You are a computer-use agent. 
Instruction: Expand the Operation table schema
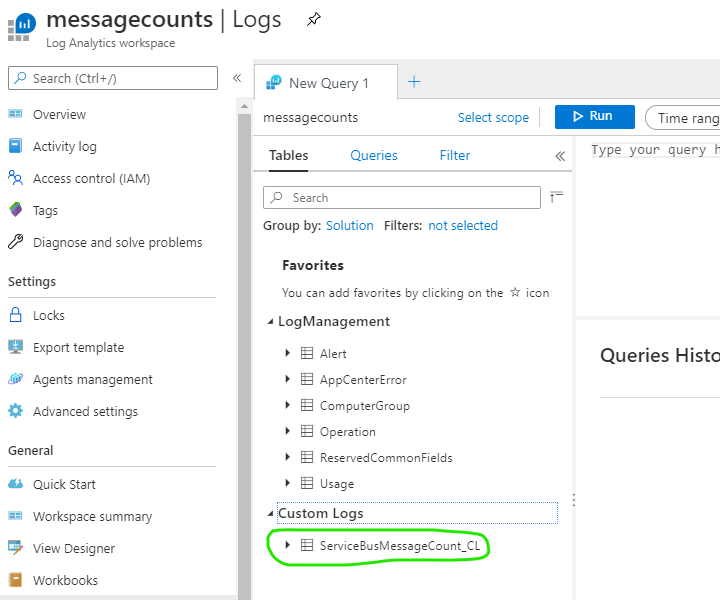pos(287,431)
